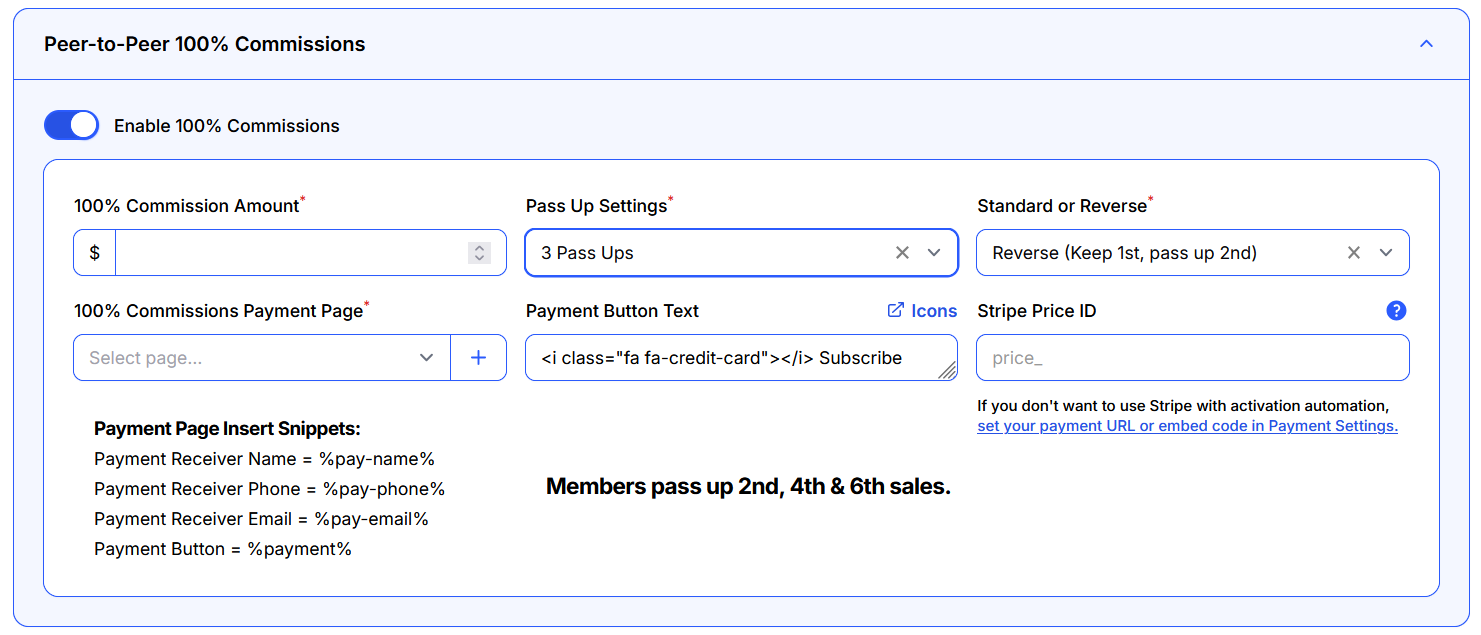Focus the Stripe Price ID field

pos(1192,358)
